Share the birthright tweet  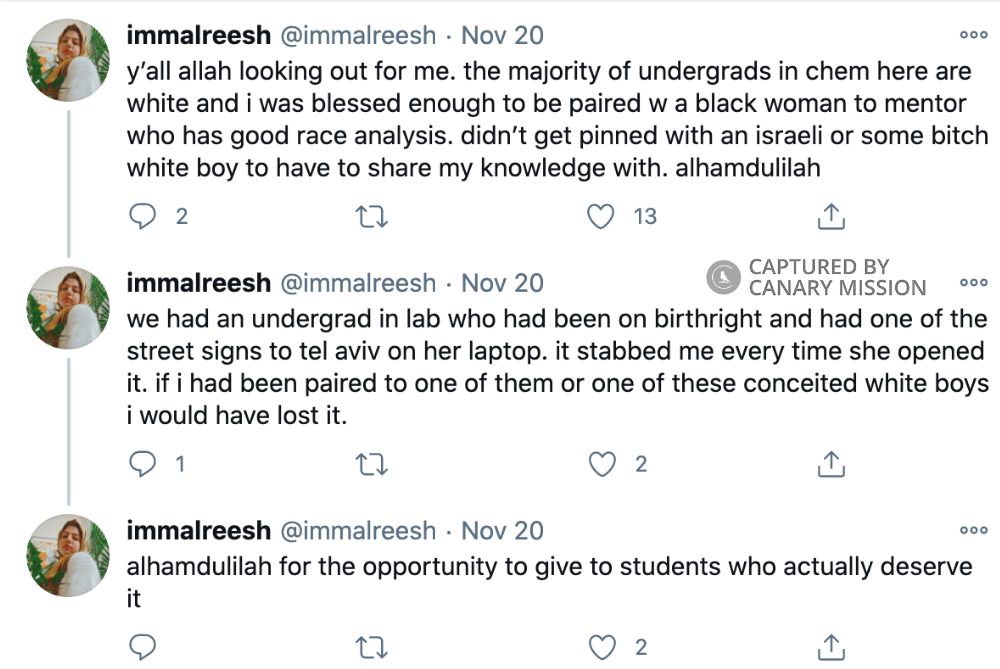[830, 463]
